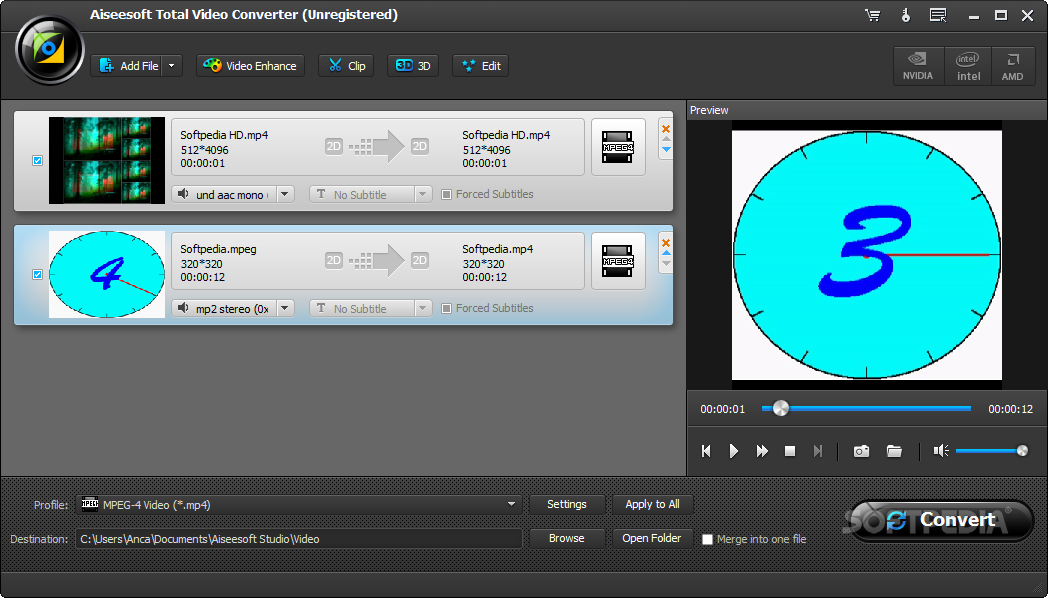The height and width of the screenshot is (598, 1048).
Task: Click the Add File button
Action: click(x=128, y=65)
